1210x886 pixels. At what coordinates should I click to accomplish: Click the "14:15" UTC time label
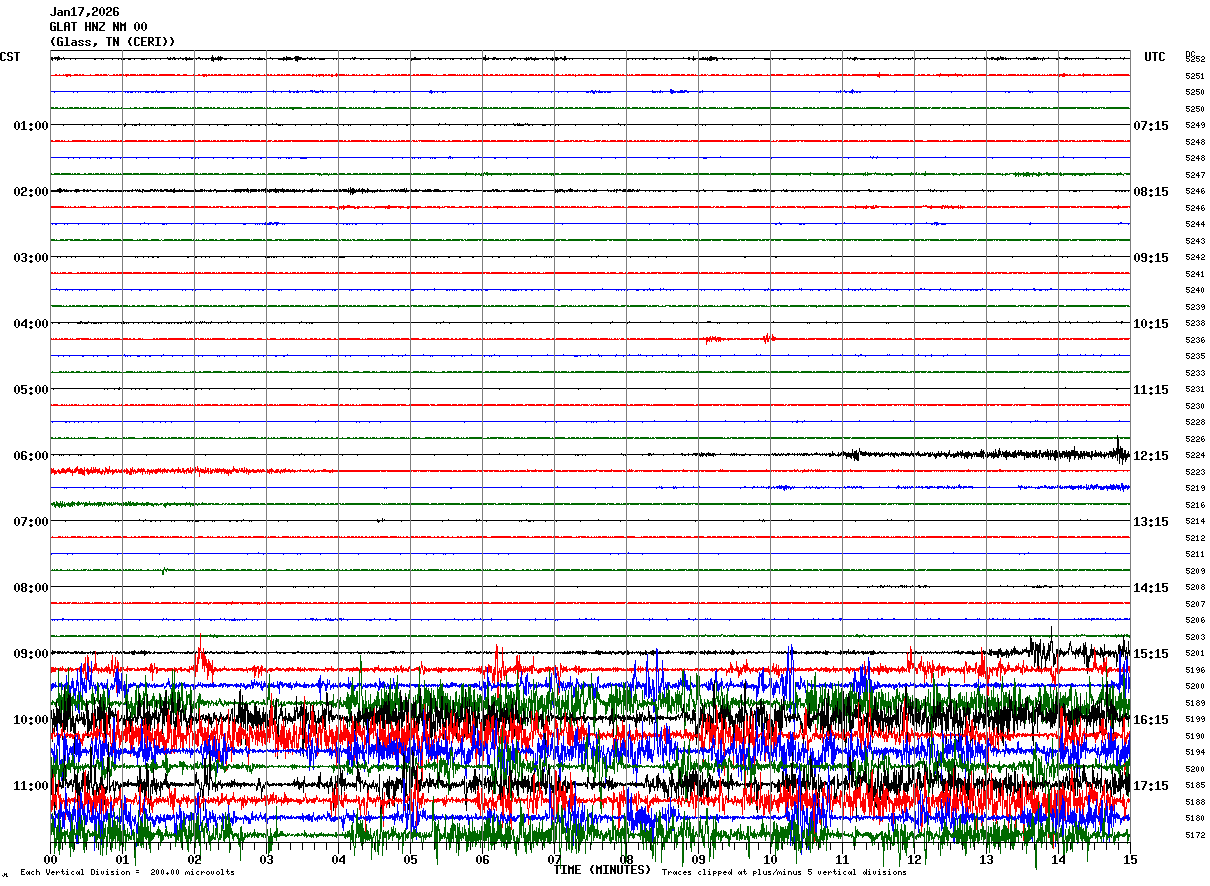(1151, 588)
